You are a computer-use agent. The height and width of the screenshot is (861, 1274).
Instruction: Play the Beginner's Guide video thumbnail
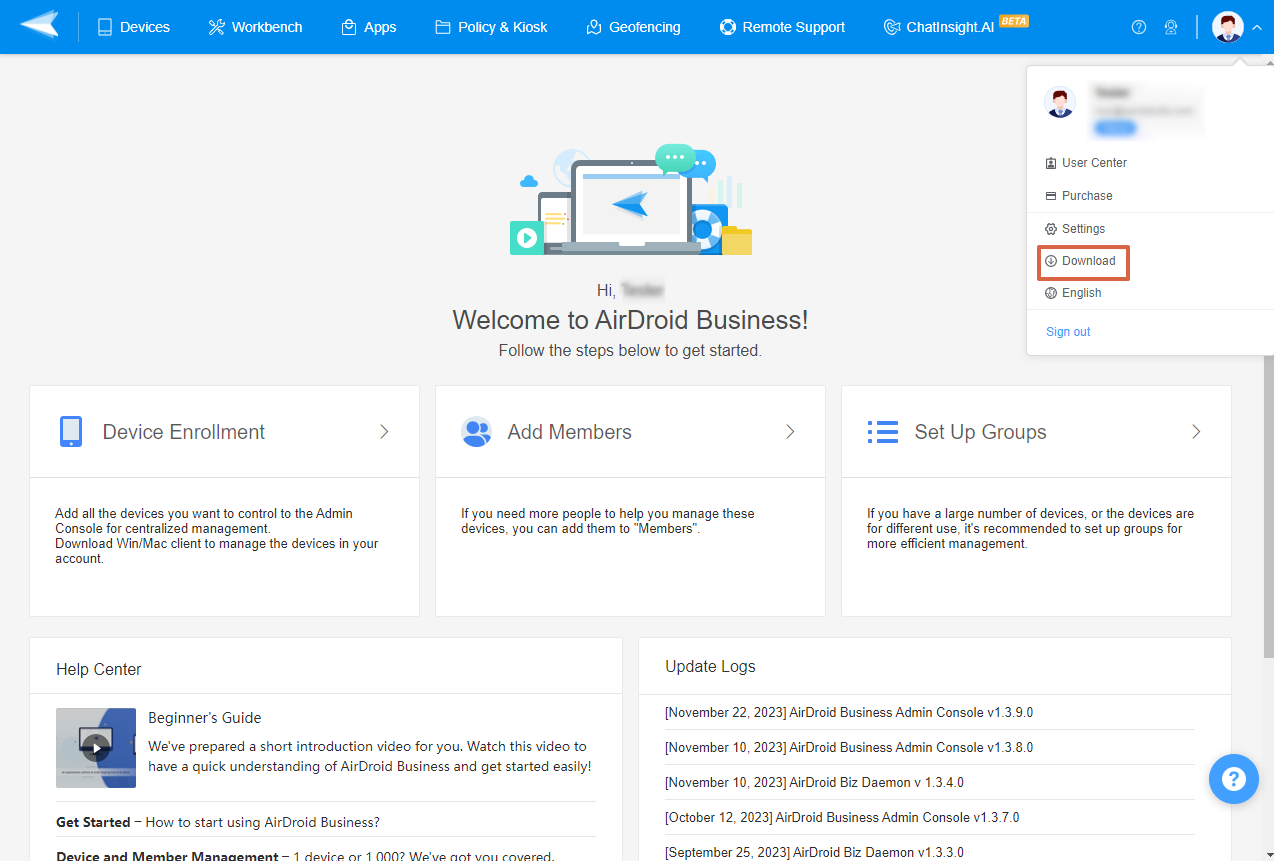coord(96,748)
